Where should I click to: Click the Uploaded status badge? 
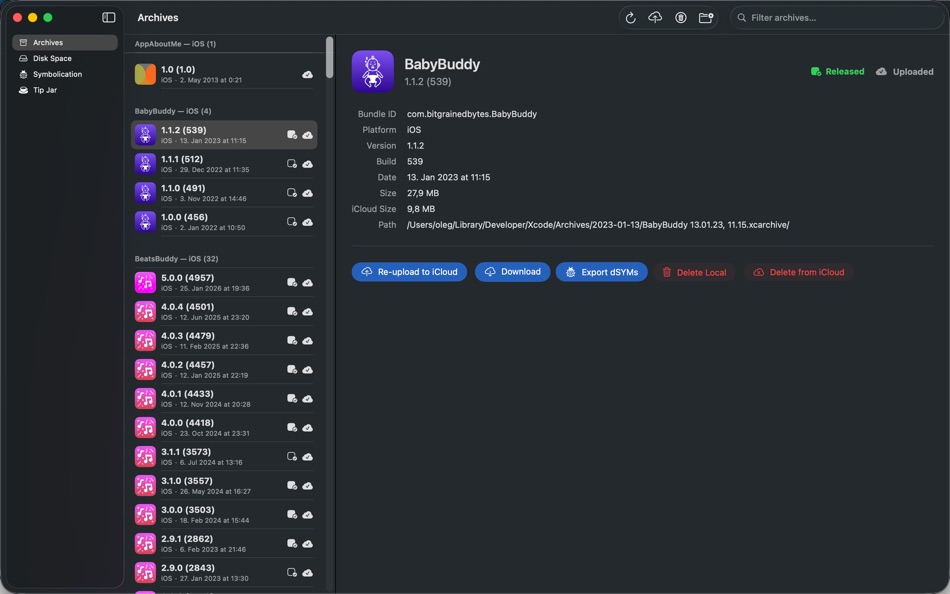coord(905,72)
